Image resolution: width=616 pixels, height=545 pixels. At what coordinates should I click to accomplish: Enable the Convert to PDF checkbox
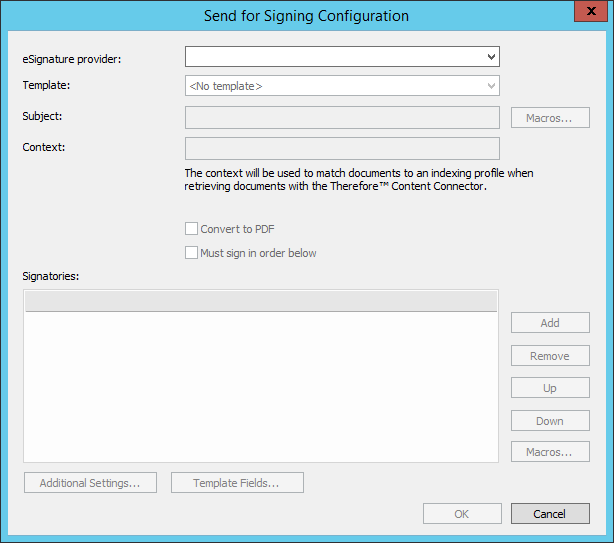click(x=191, y=229)
